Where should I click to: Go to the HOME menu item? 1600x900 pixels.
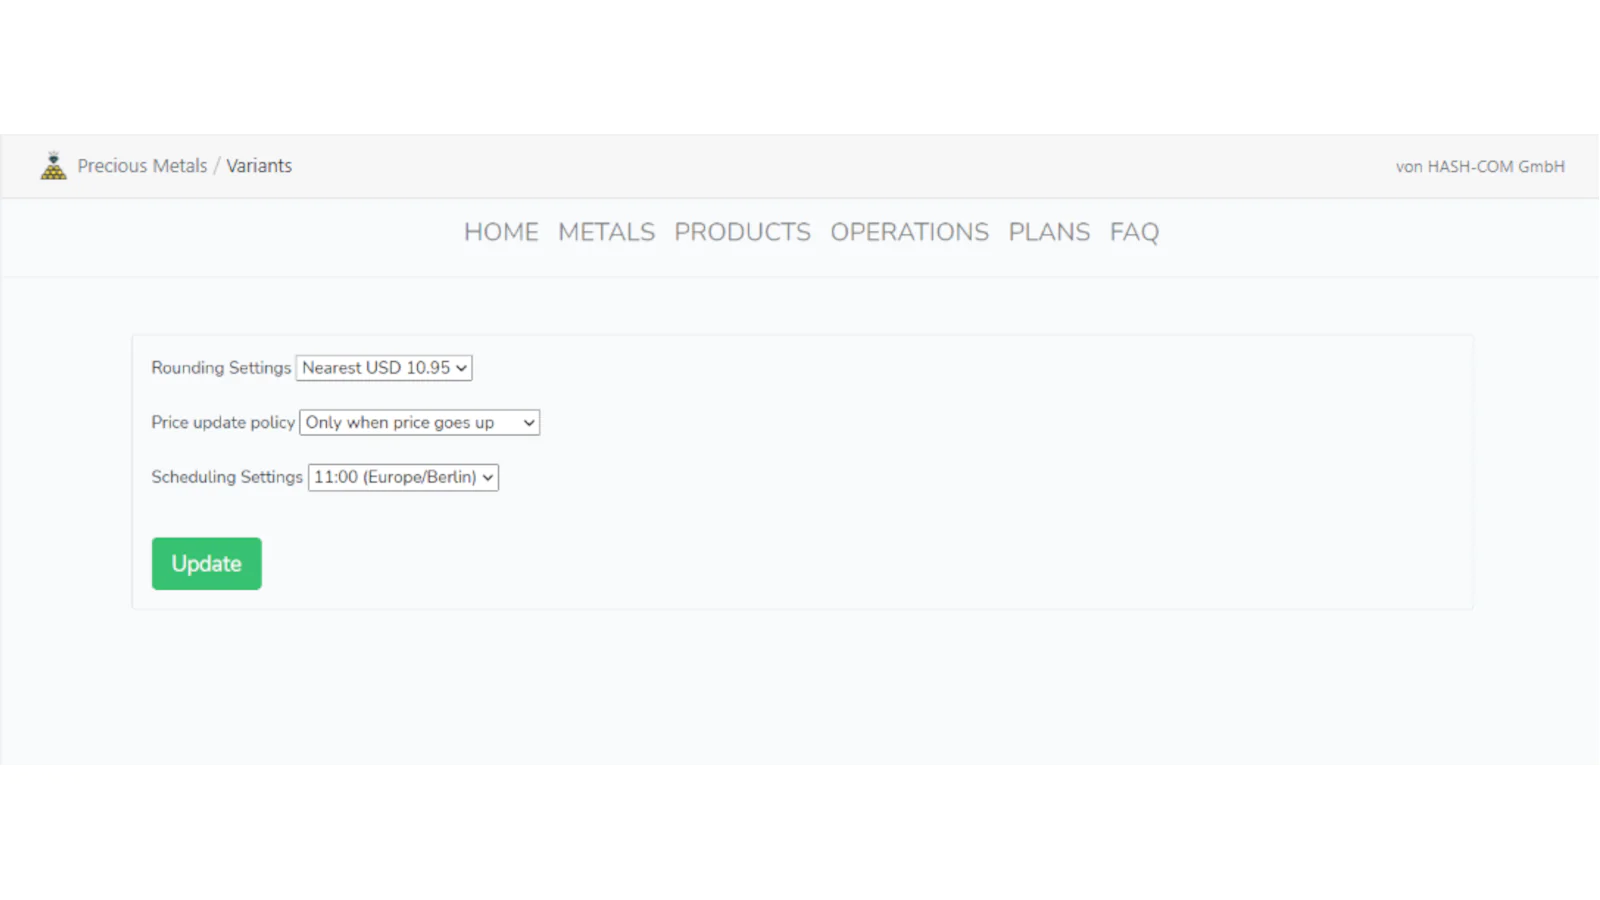coord(501,232)
